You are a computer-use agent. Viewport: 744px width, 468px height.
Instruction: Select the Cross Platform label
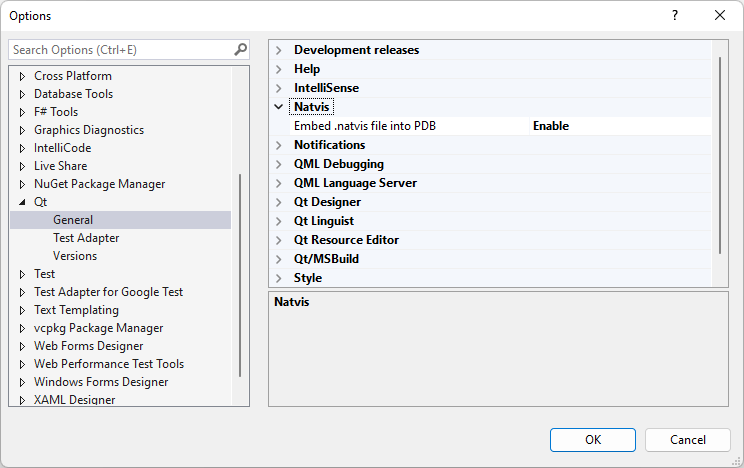73,76
